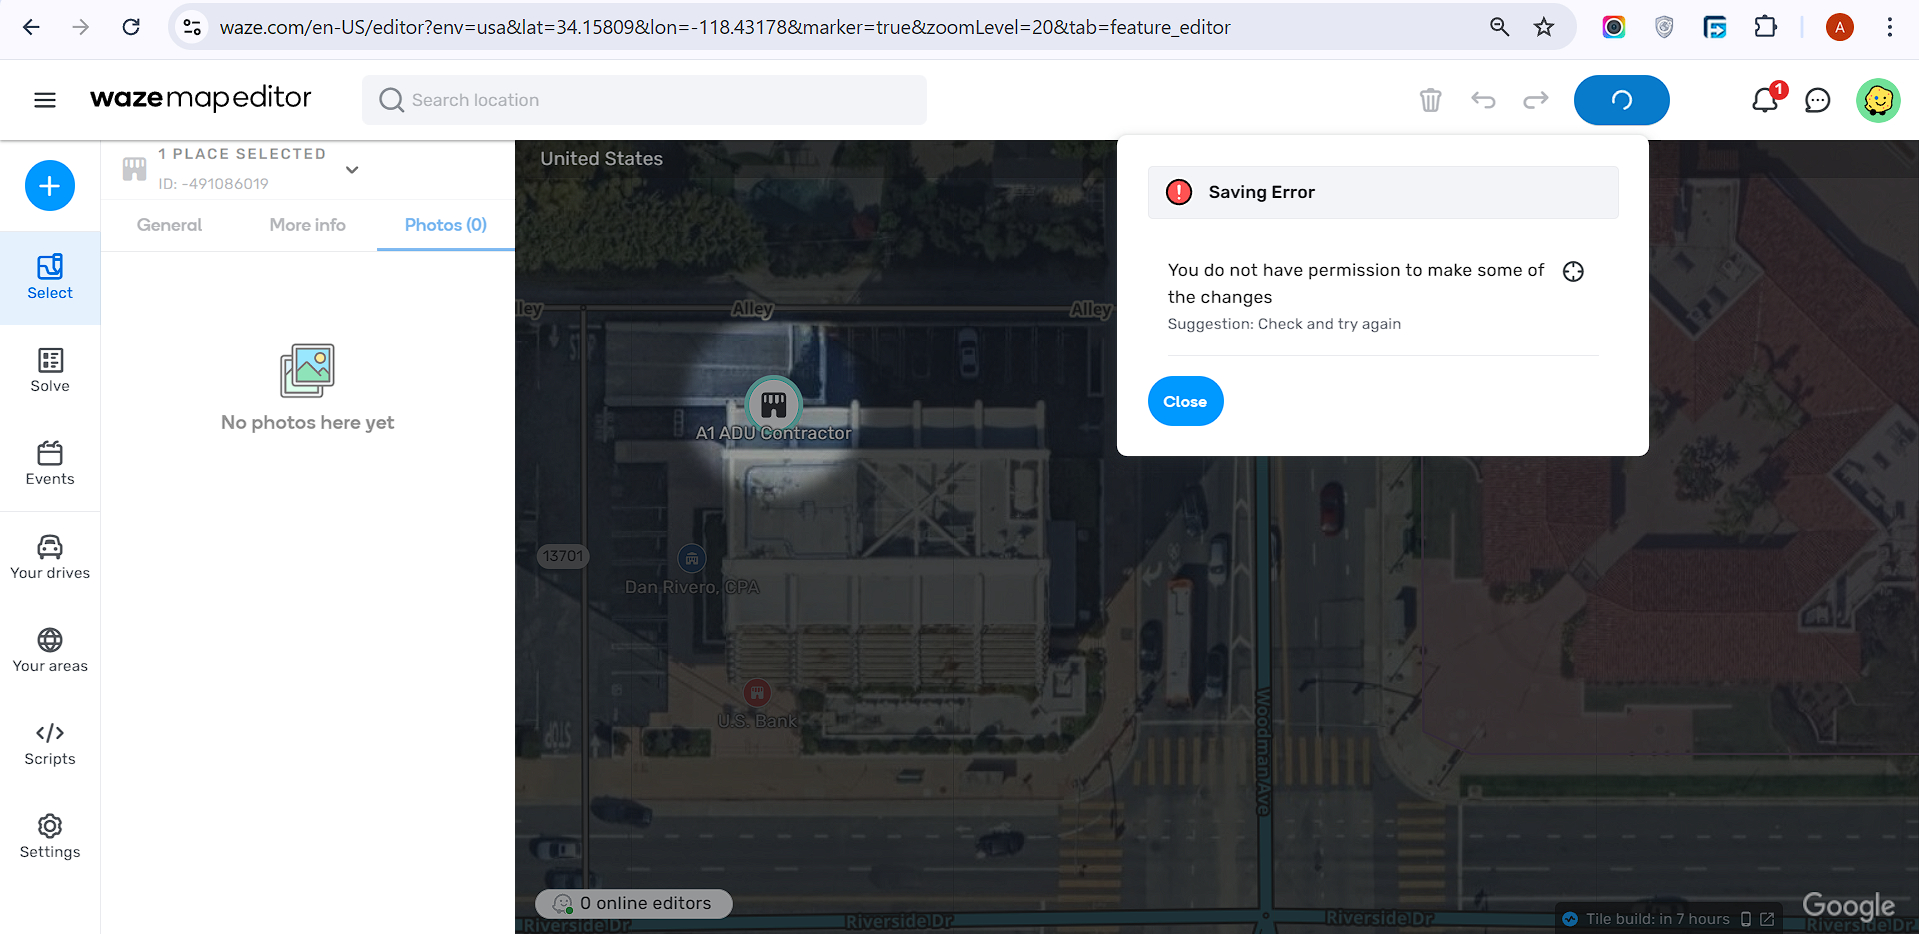Click the locate target icon in error
This screenshot has width=1919, height=934.
tap(1573, 272)
